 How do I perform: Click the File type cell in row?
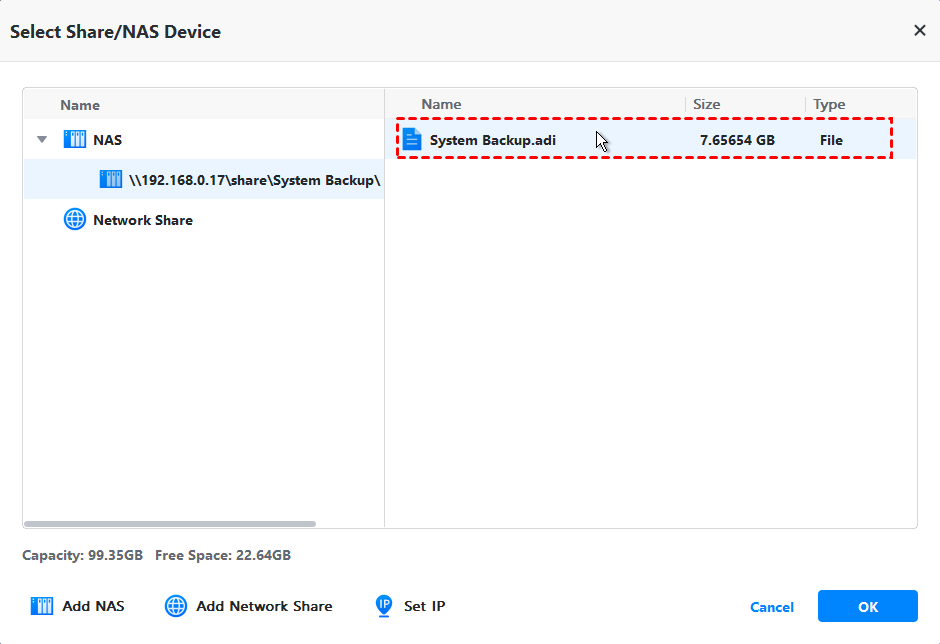(x=831, y=140)
